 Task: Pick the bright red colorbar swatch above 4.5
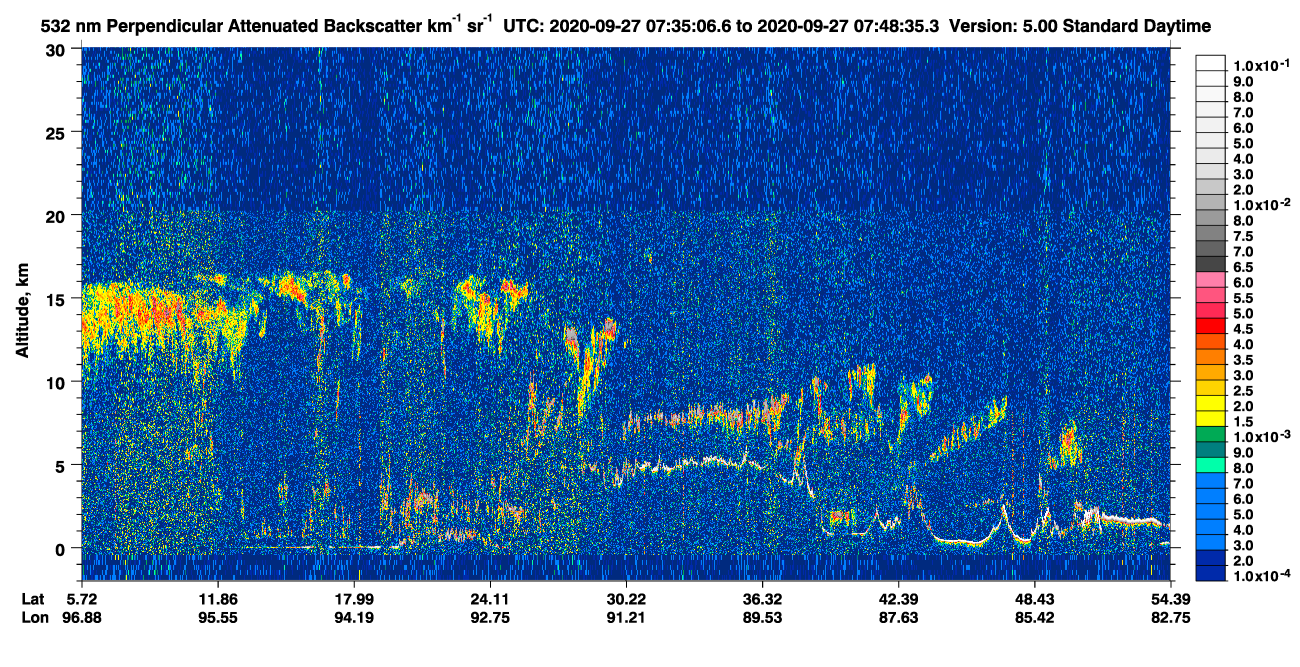click(1211, 325)
